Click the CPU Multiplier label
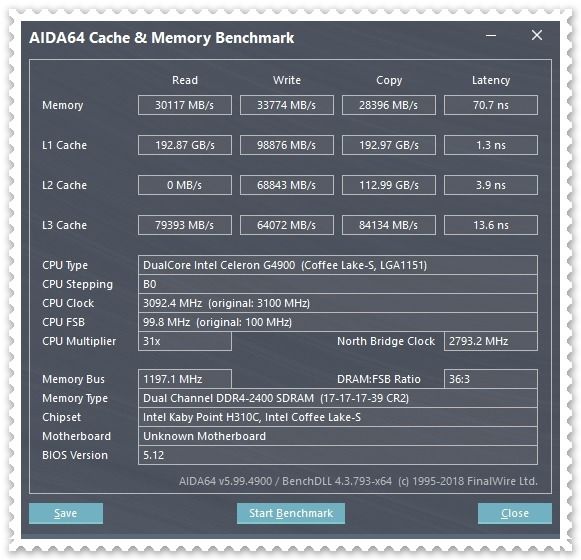Screen dimensions: 581x560 (x=79, y=341)
